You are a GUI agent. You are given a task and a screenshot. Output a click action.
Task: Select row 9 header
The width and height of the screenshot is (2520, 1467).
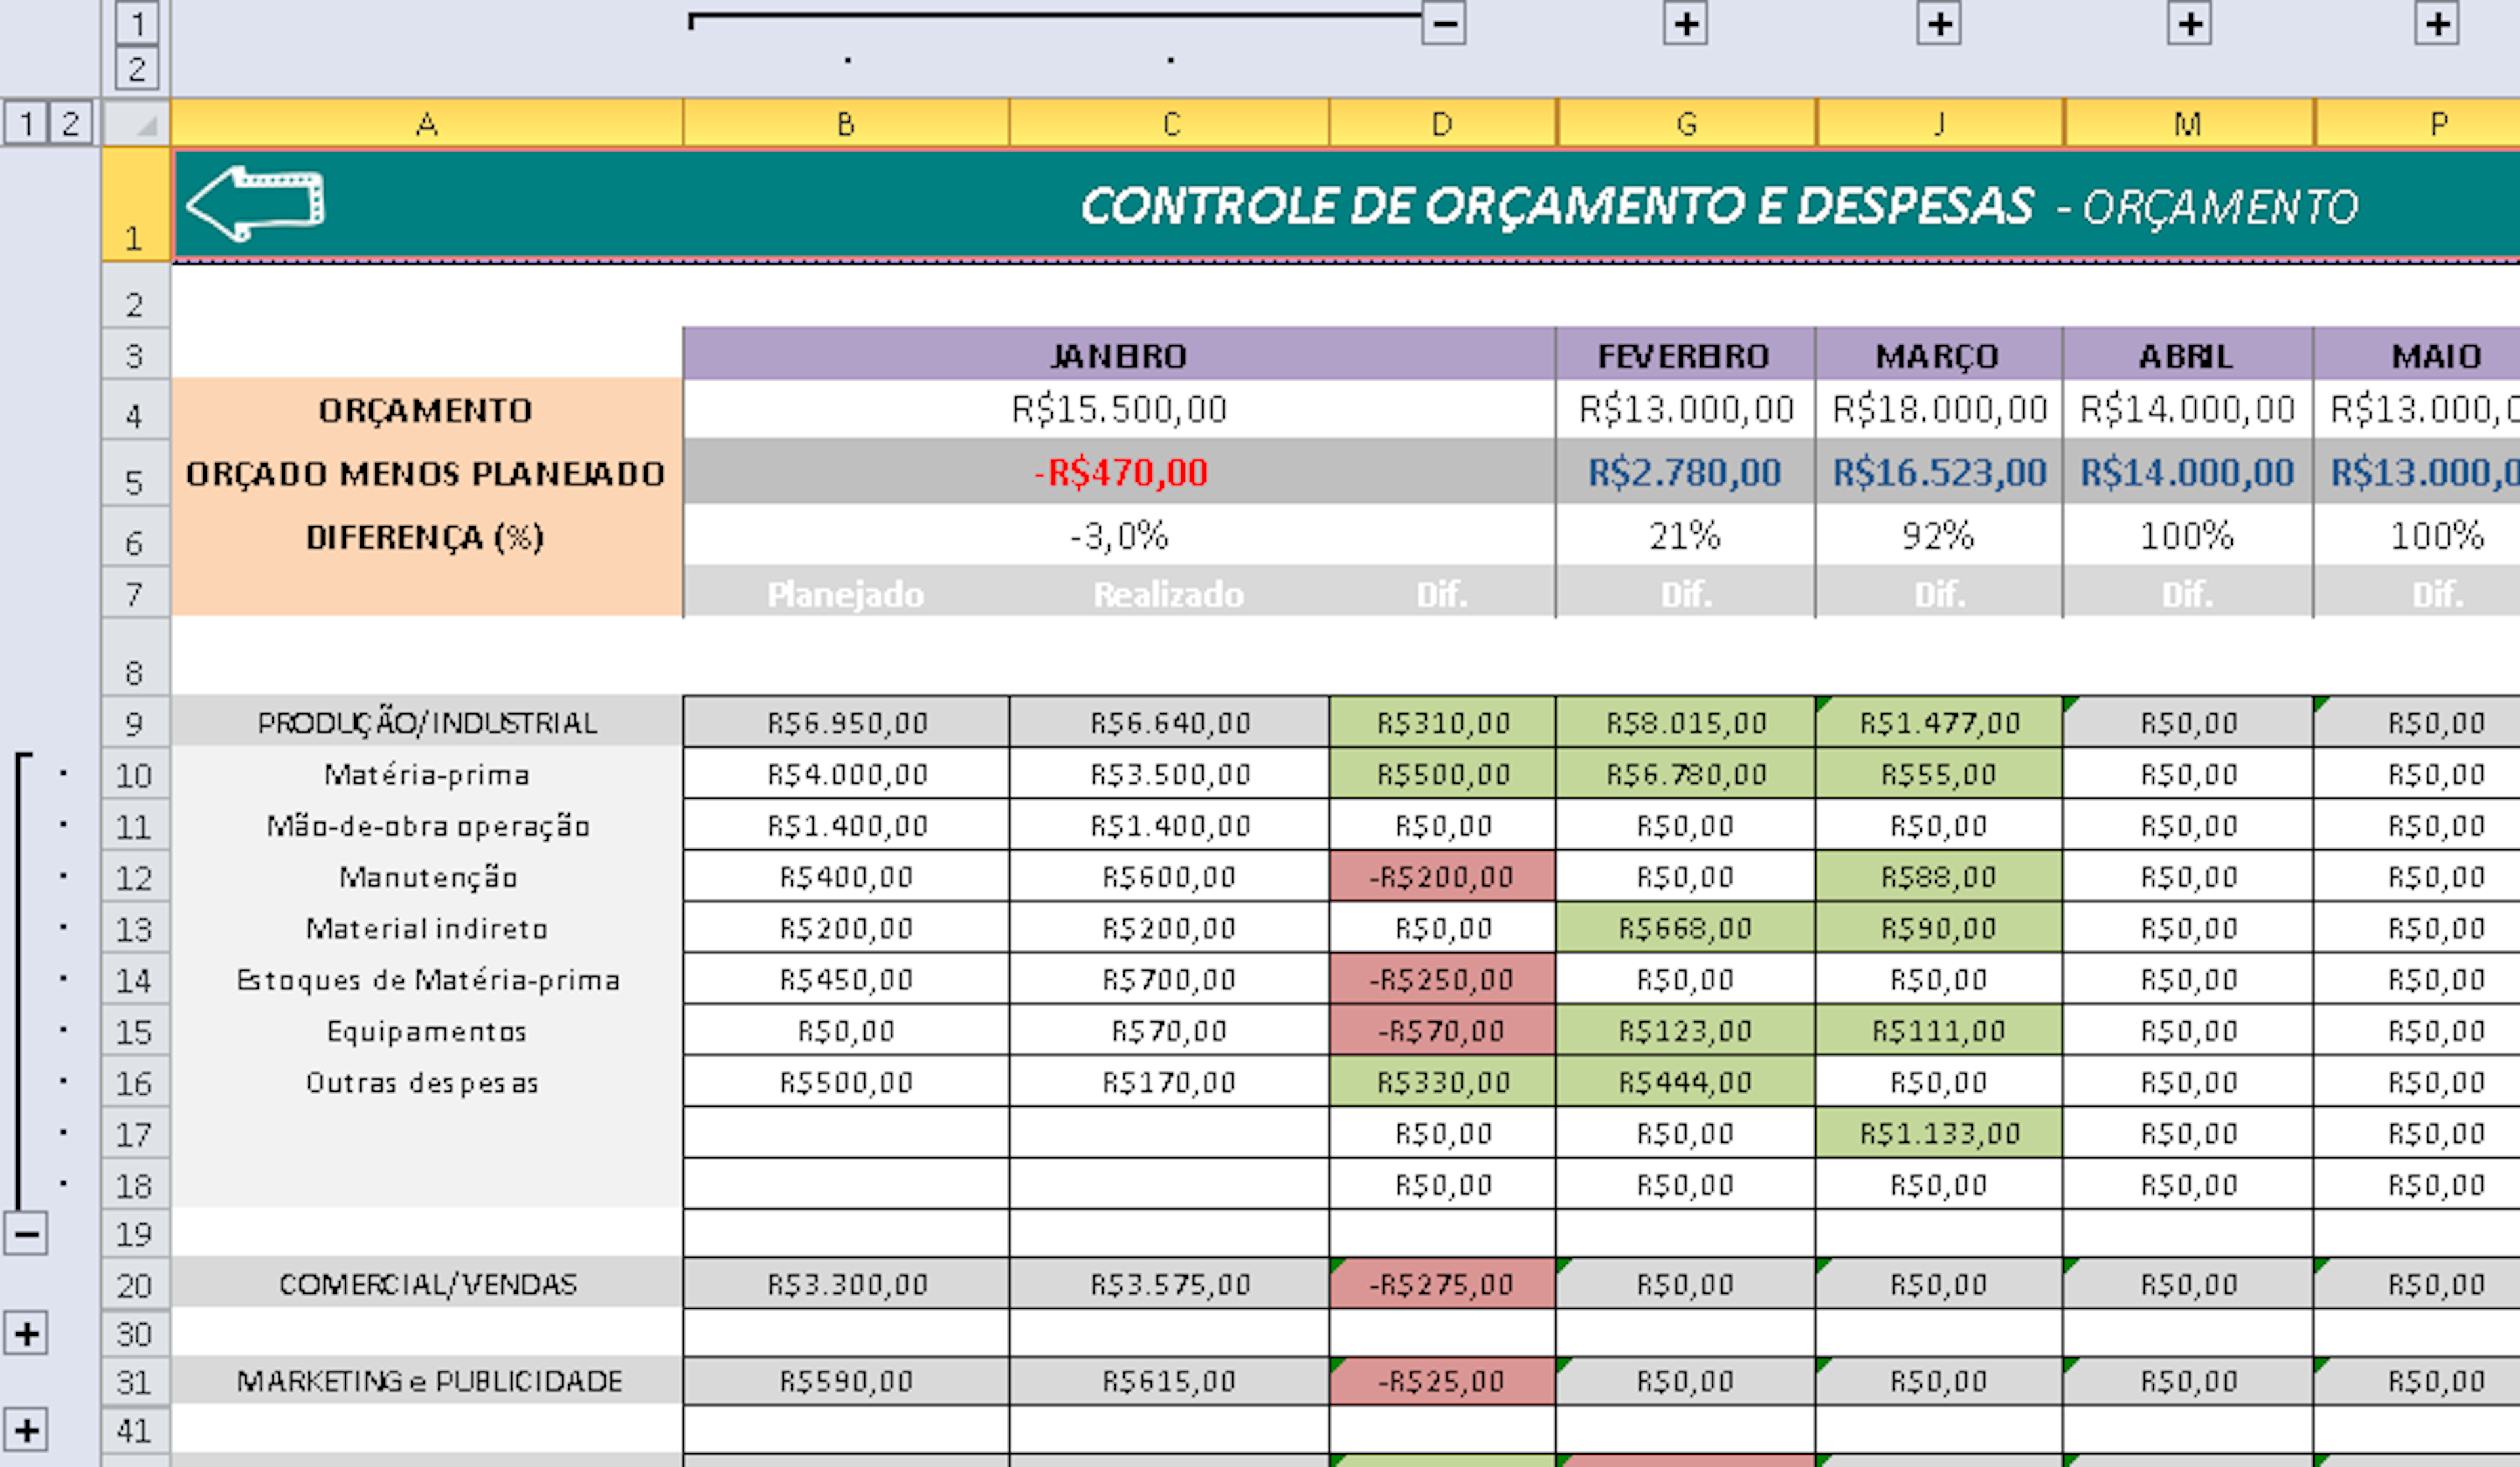(135, 722)
